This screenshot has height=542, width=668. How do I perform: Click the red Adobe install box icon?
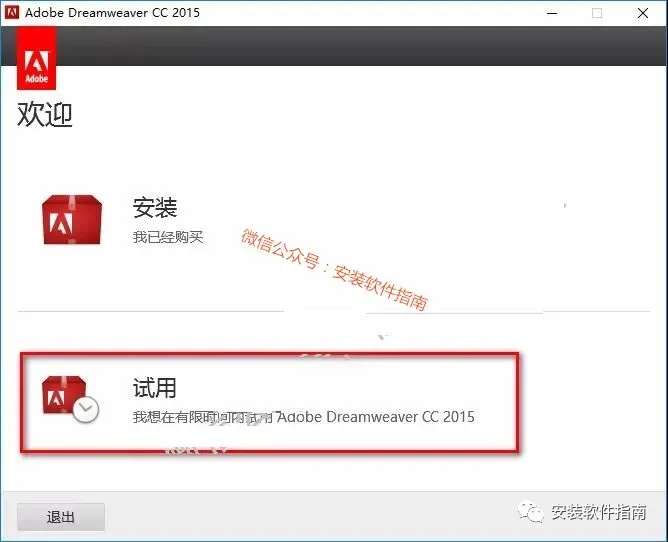click(x=72, y=219)
